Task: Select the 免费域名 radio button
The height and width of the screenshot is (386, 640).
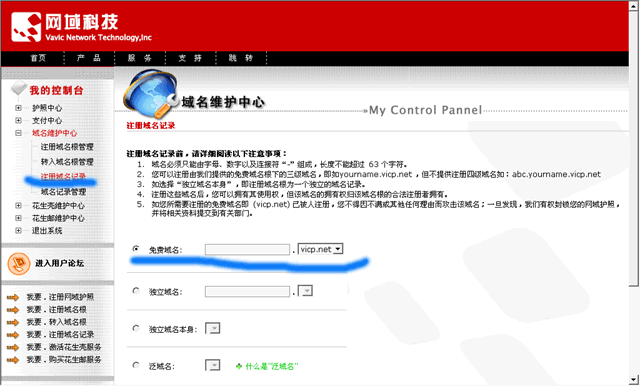Action: tap(136, 248)
